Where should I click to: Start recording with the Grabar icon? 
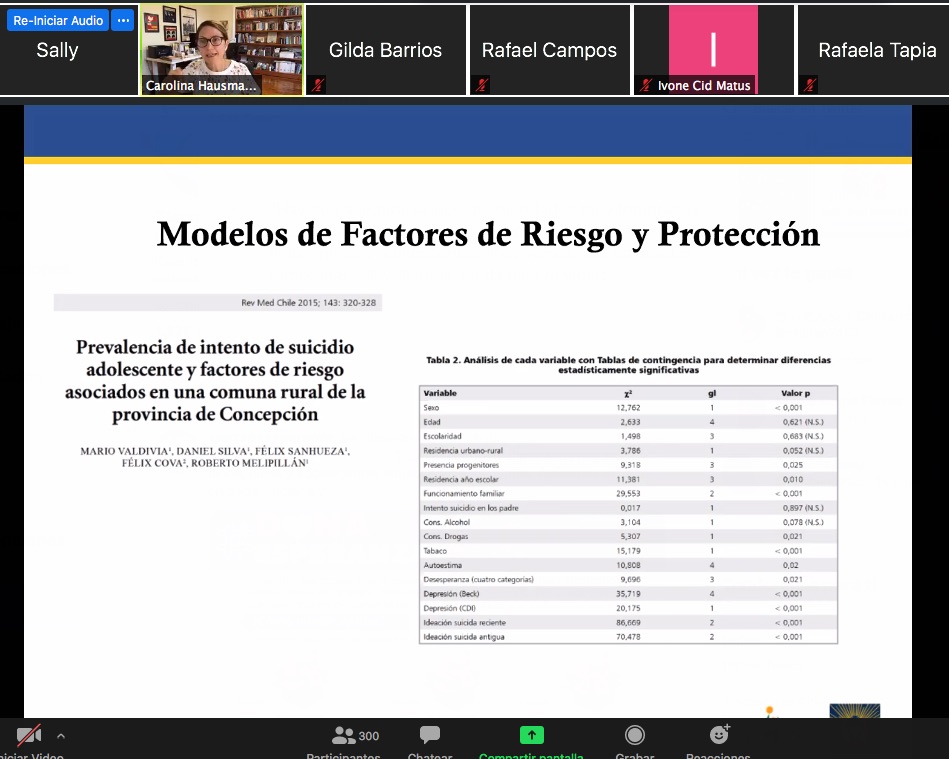point(634,736)
